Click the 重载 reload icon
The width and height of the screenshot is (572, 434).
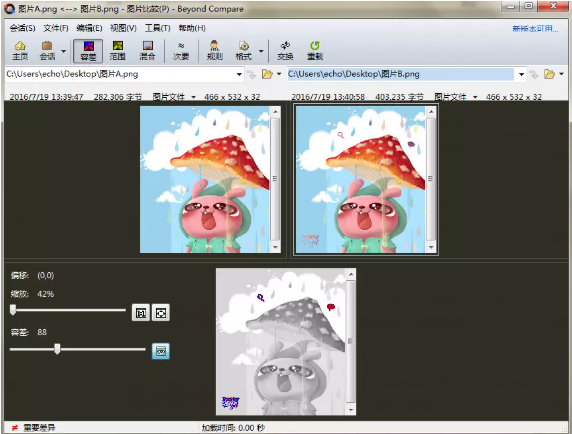pos(315,51)
